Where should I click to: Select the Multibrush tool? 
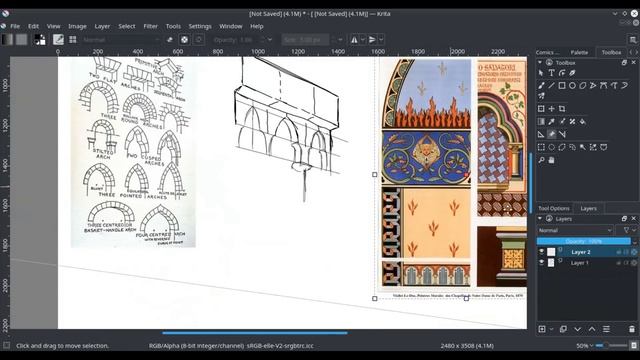click(541, 96)
